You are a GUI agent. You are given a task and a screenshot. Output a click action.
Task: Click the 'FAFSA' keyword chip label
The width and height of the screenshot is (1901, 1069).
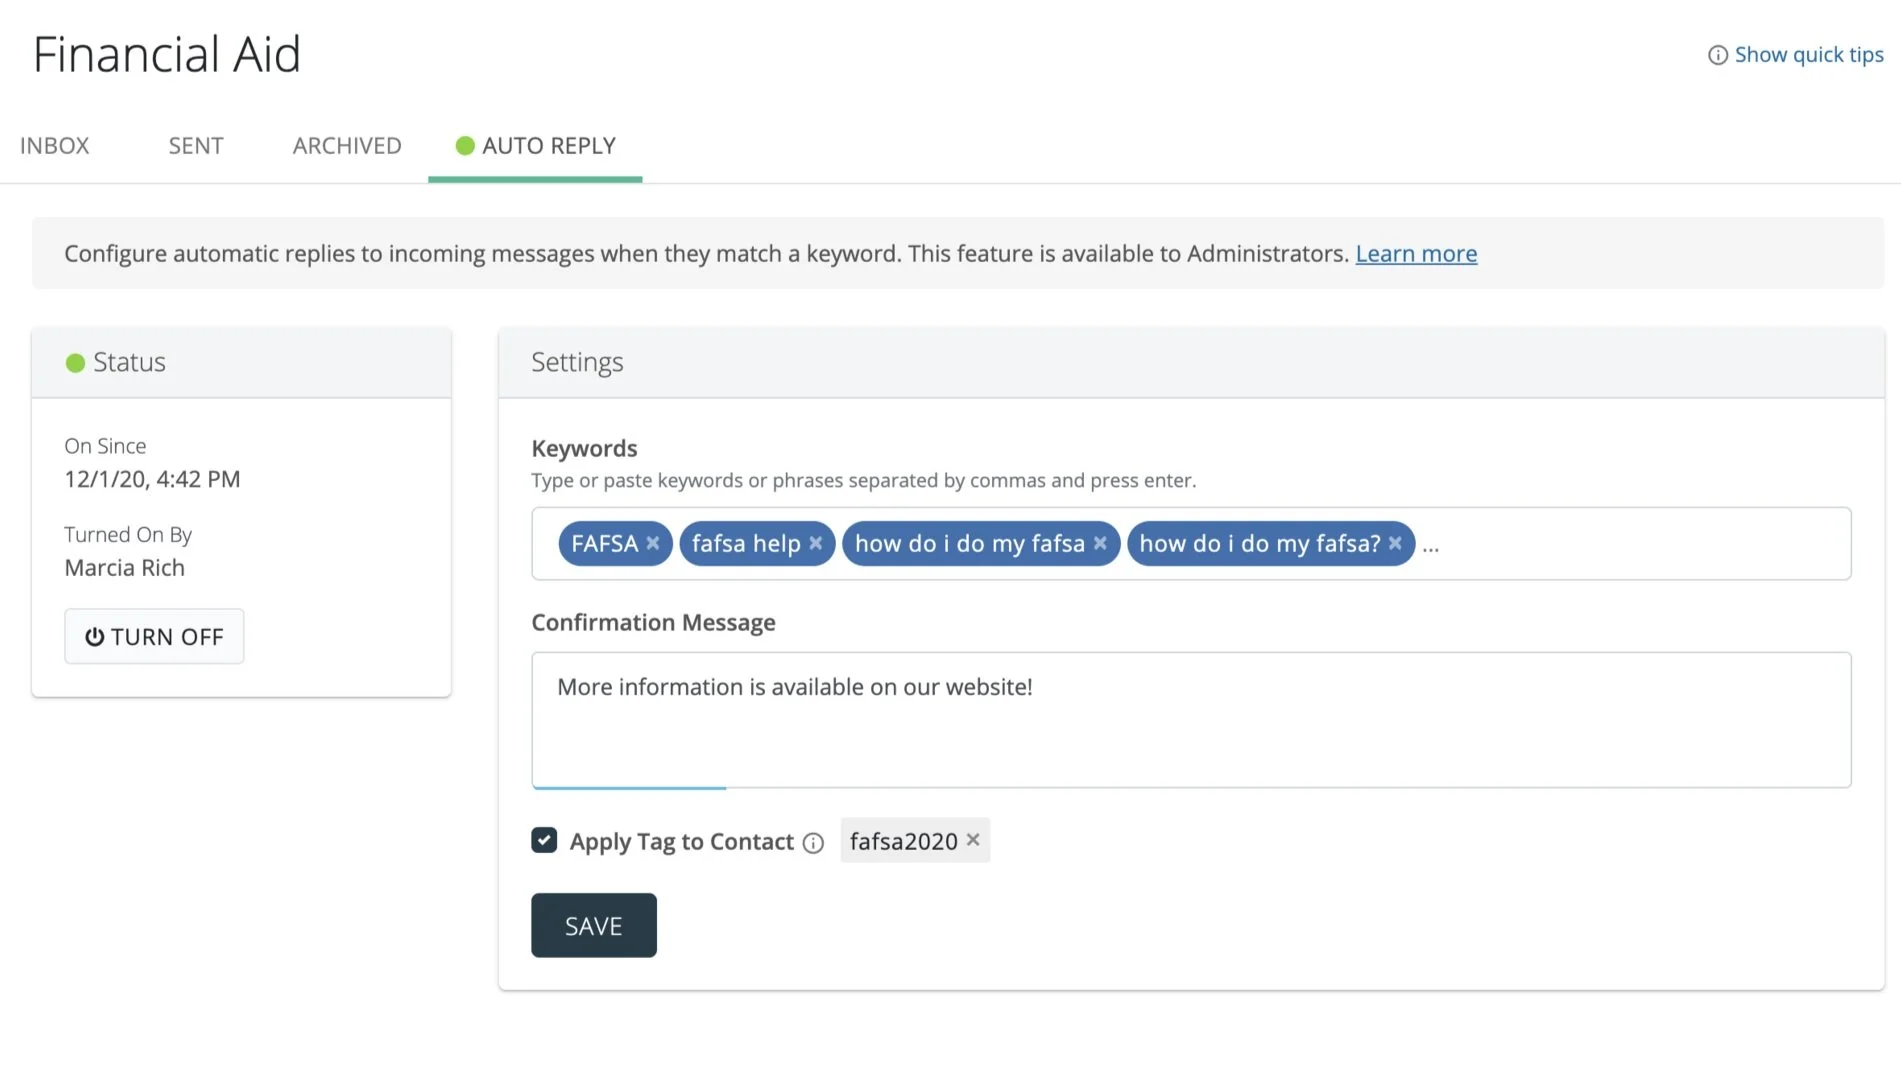[x=605, y=543]
